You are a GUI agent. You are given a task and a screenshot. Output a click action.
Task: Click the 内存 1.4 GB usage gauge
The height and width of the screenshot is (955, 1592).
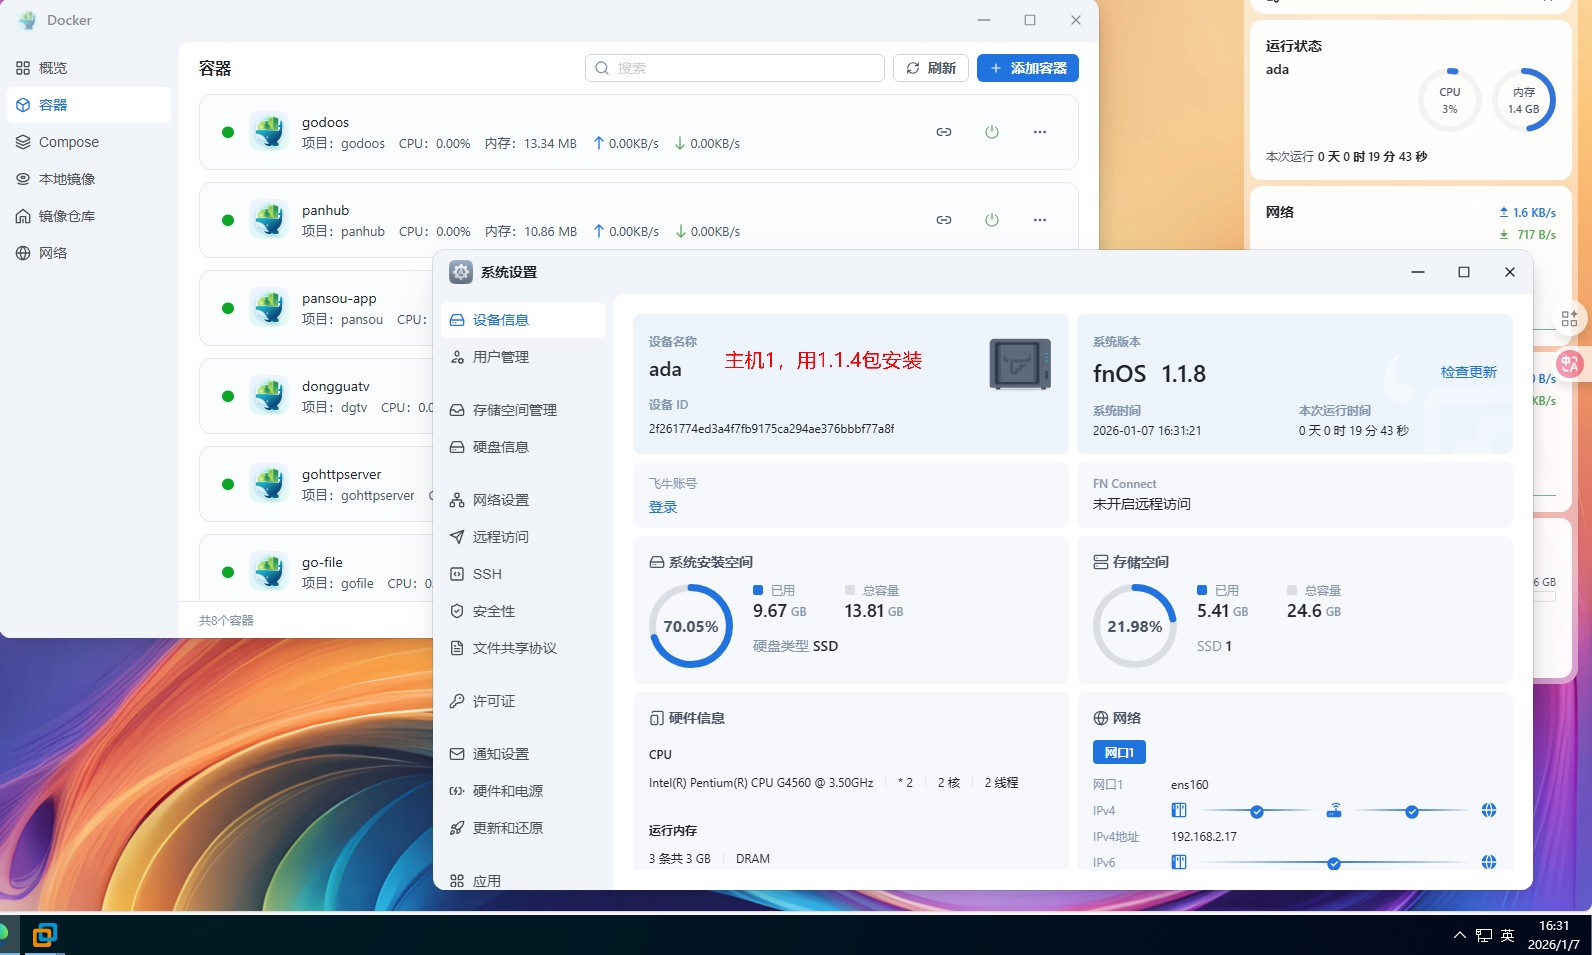1524,100
